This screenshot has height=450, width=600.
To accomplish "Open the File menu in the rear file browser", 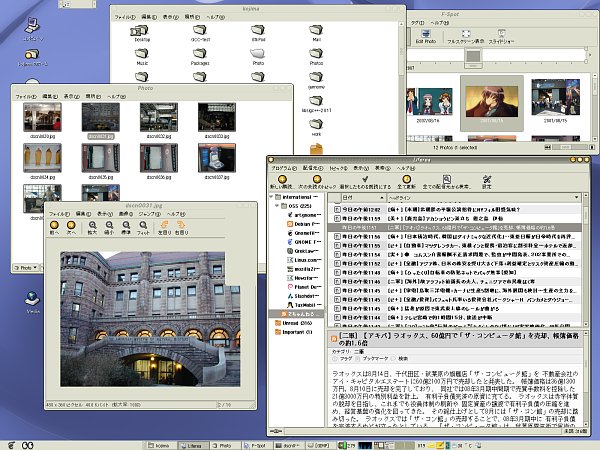I will coord(125,17).
